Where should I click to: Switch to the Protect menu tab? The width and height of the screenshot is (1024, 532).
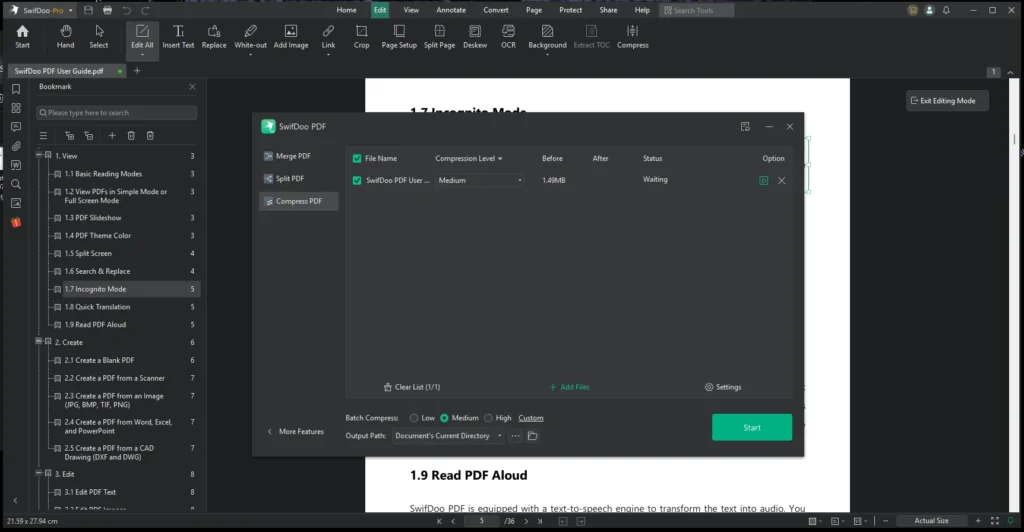click(x=570, y=10)
